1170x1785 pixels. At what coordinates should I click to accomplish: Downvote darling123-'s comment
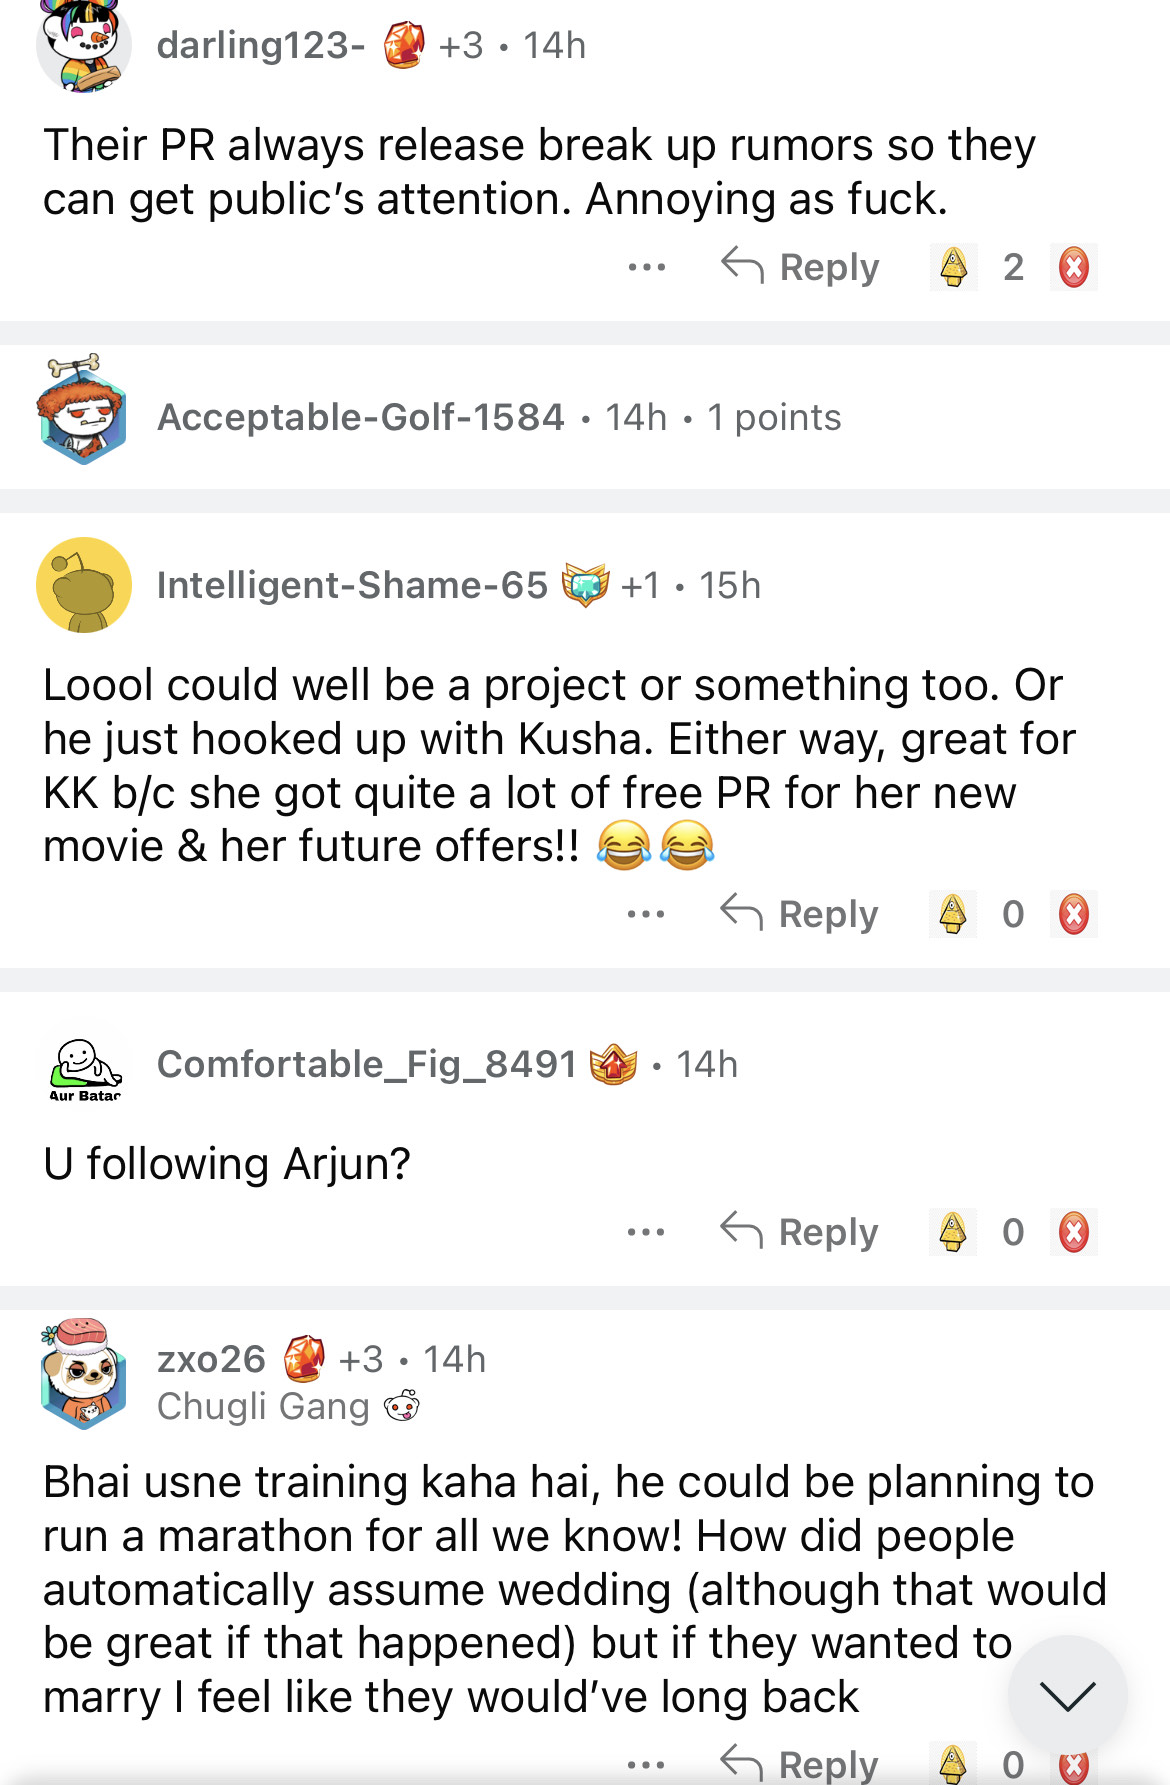click(1074, 268)
